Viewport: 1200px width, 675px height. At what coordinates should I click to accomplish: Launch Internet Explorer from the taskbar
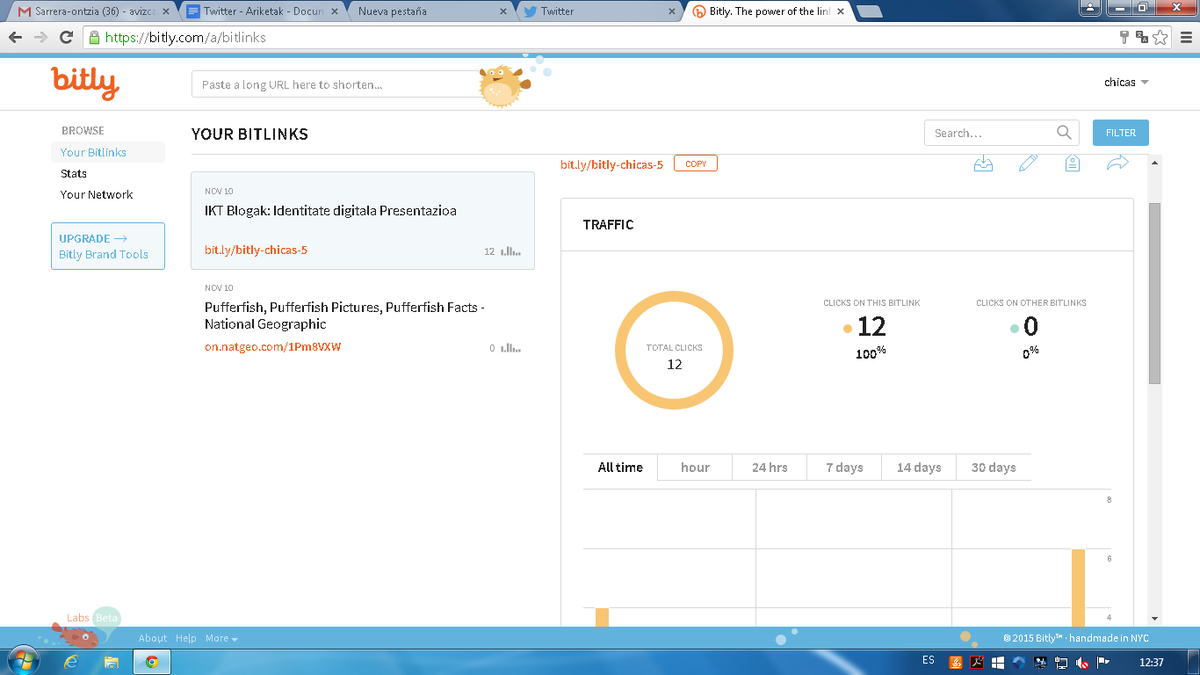click(70, 661)
